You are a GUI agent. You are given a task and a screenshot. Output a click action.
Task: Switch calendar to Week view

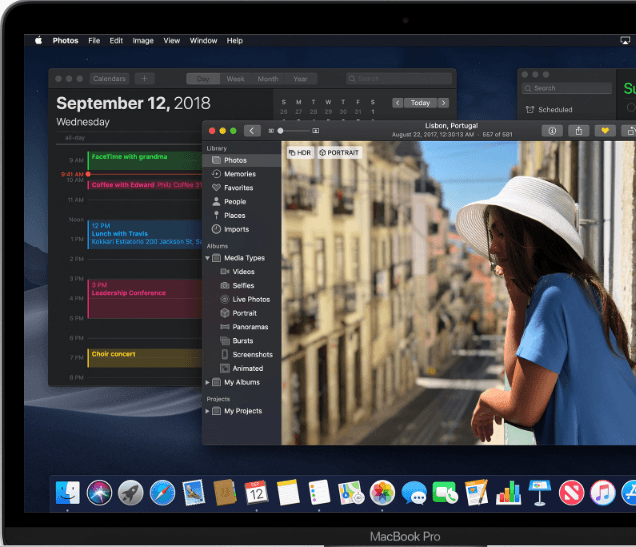coord(235,79)
